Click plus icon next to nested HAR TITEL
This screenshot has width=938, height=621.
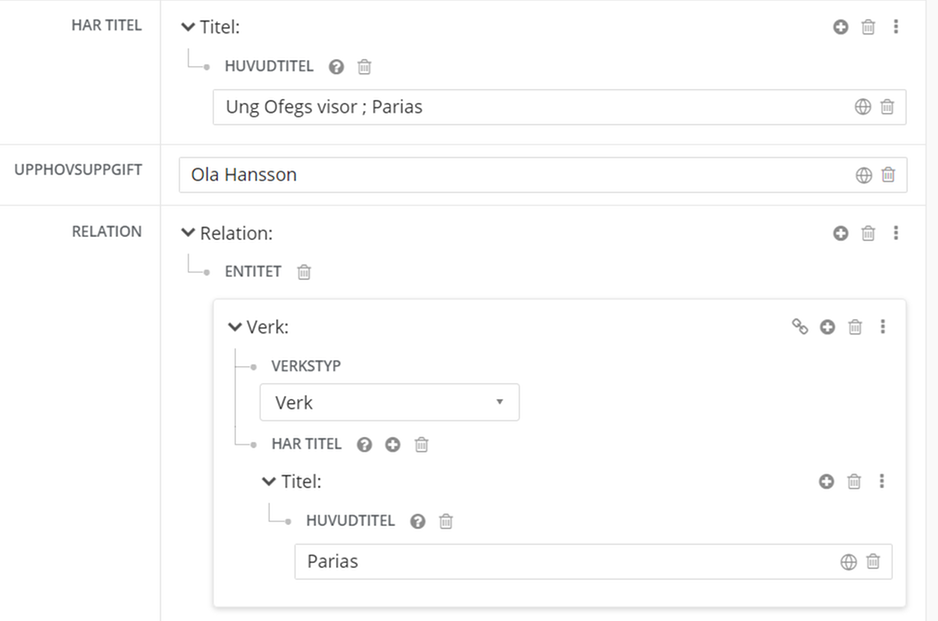pyautogui.click(x=393, y=444)
